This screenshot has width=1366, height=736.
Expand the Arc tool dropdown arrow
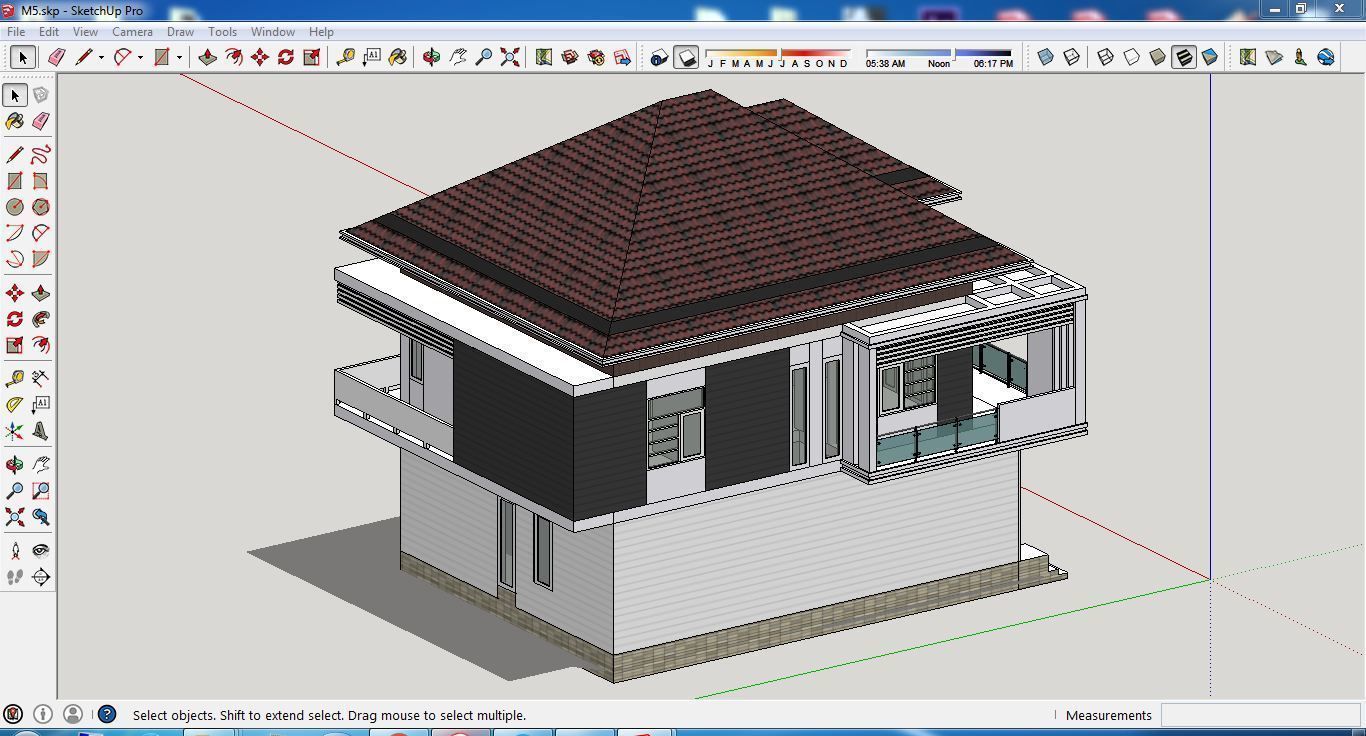(x=140, y=58)
